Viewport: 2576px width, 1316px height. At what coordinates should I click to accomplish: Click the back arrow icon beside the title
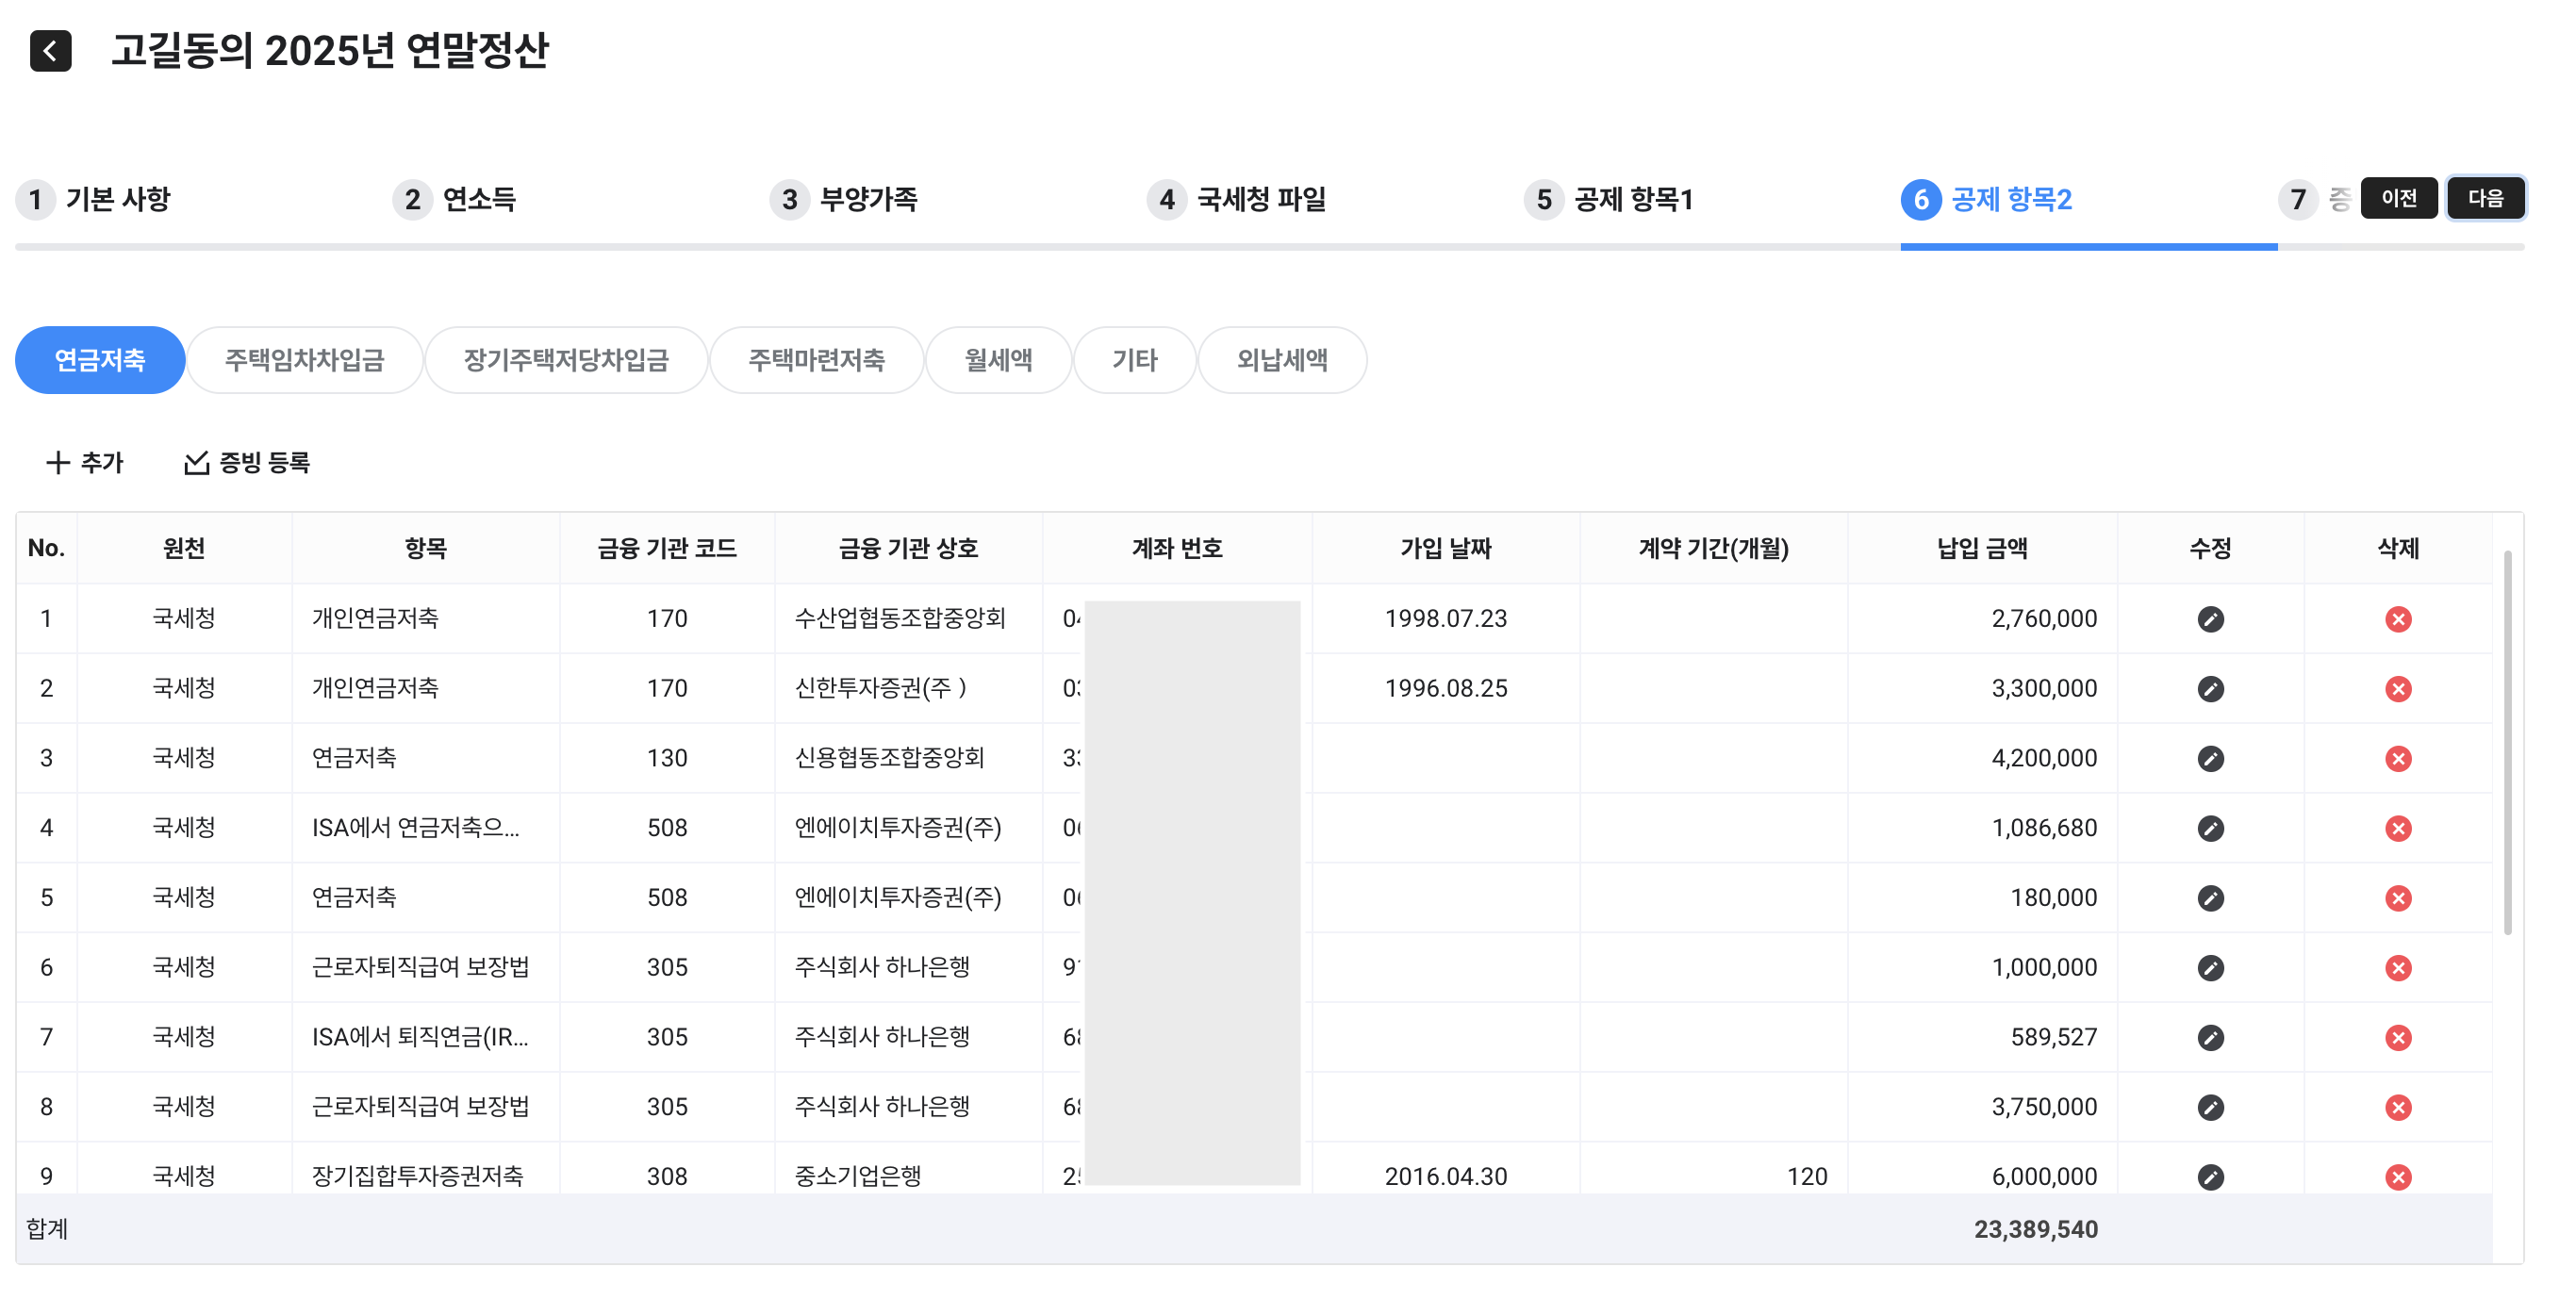click(x=50, y=51)
